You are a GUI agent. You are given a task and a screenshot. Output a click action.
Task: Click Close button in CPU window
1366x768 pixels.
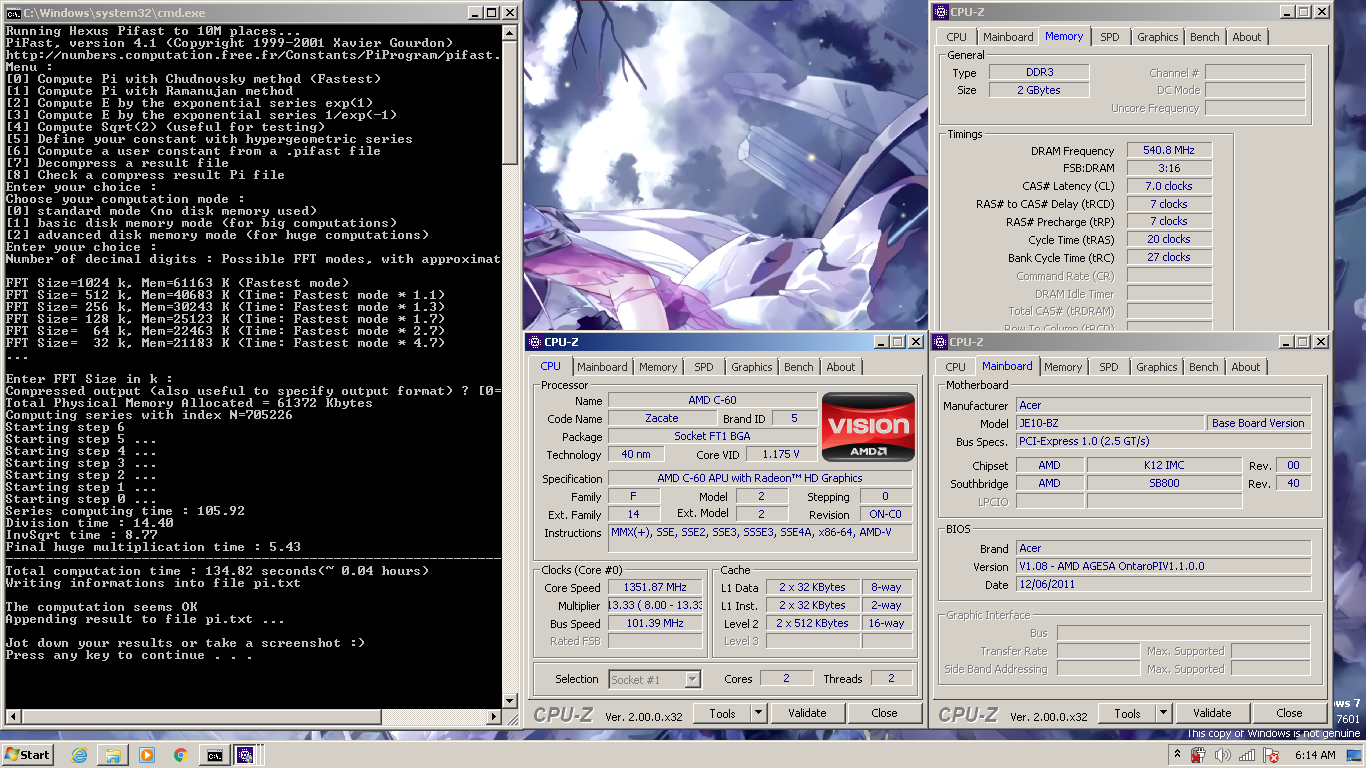[884, 713]
